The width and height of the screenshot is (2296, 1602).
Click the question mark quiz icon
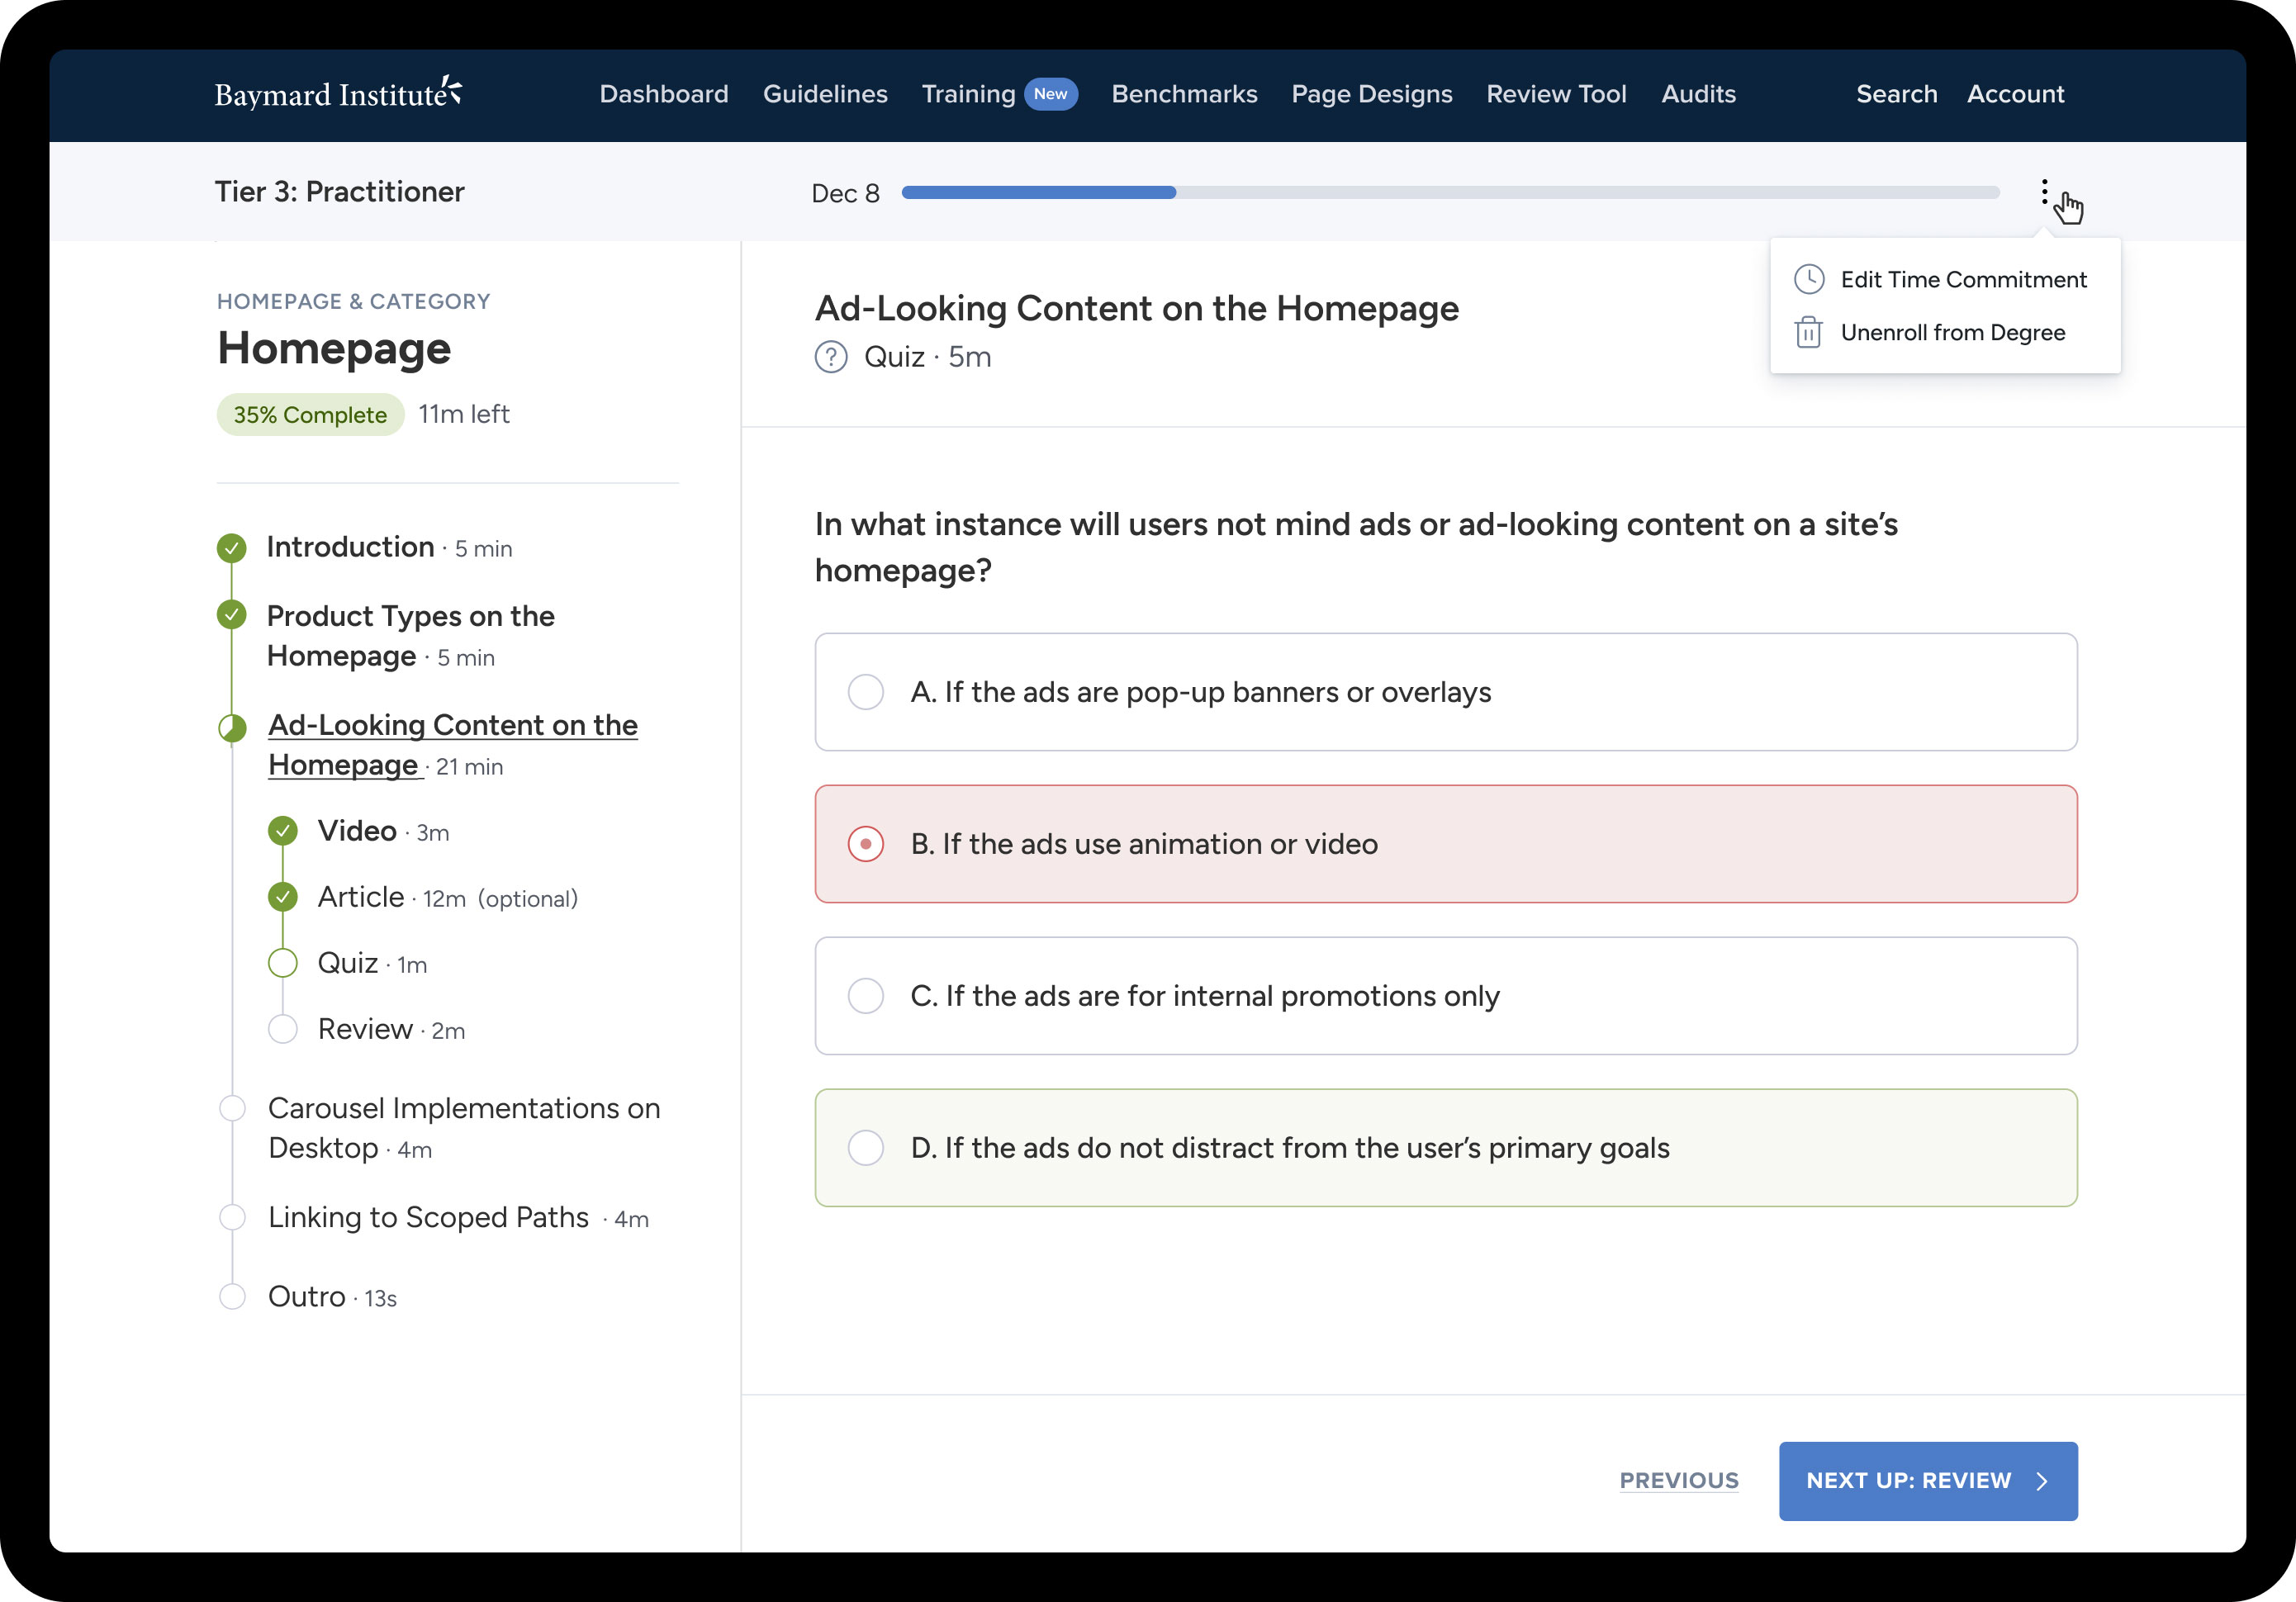tap(830, 357)
